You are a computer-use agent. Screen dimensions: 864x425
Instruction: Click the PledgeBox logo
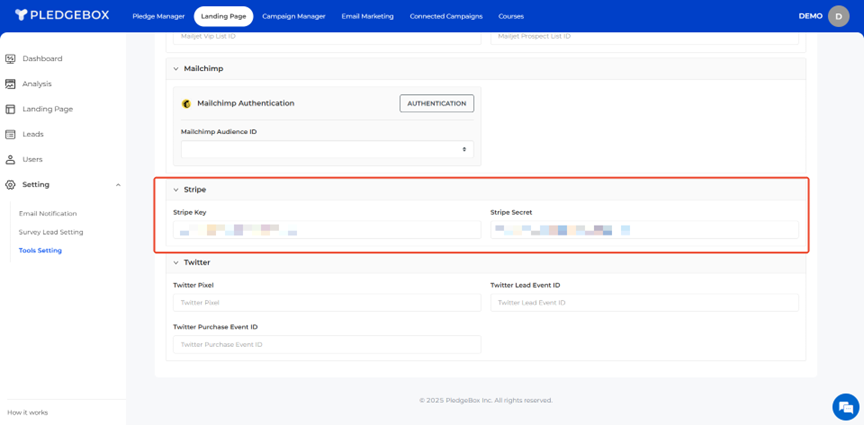pyautogui.click(x=62, y=15)
